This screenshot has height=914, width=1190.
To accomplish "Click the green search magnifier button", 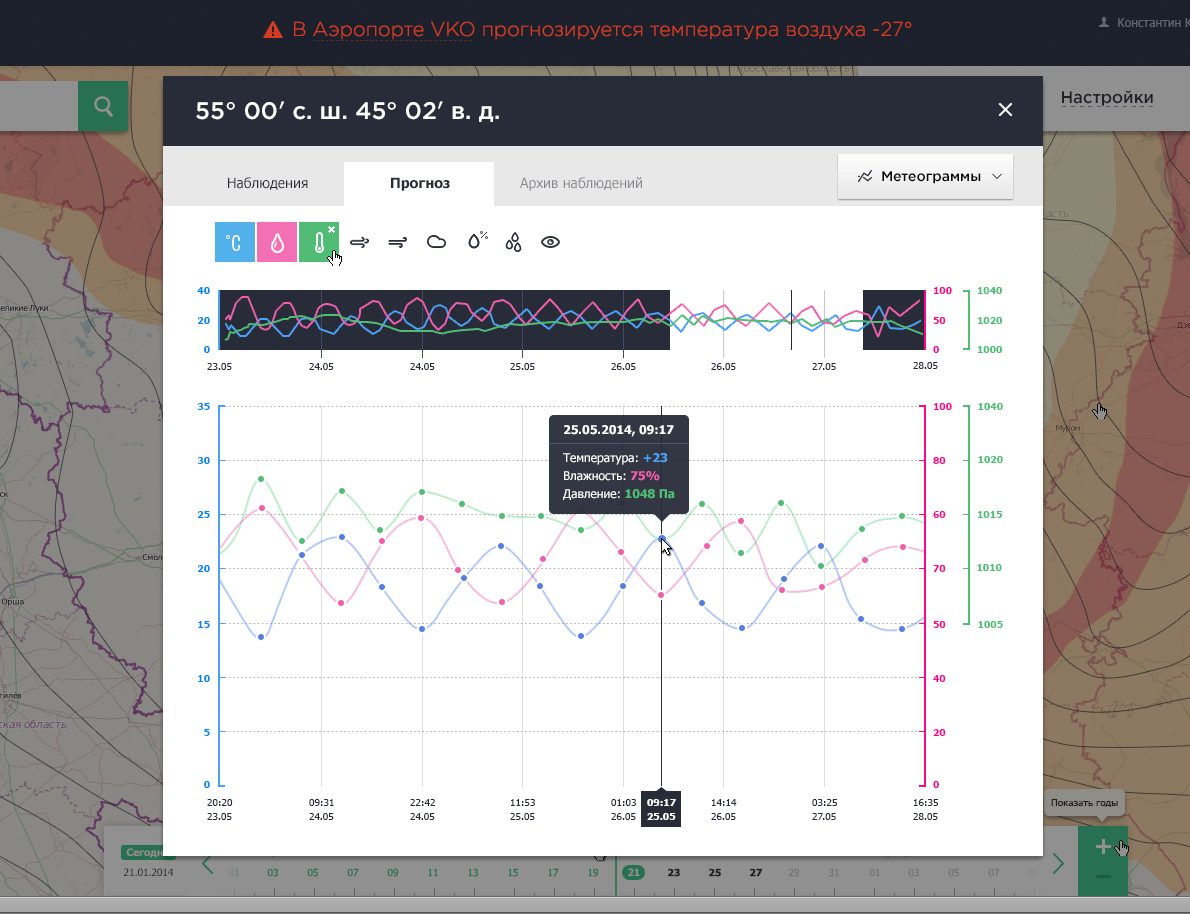I will (x=103, y=106).
